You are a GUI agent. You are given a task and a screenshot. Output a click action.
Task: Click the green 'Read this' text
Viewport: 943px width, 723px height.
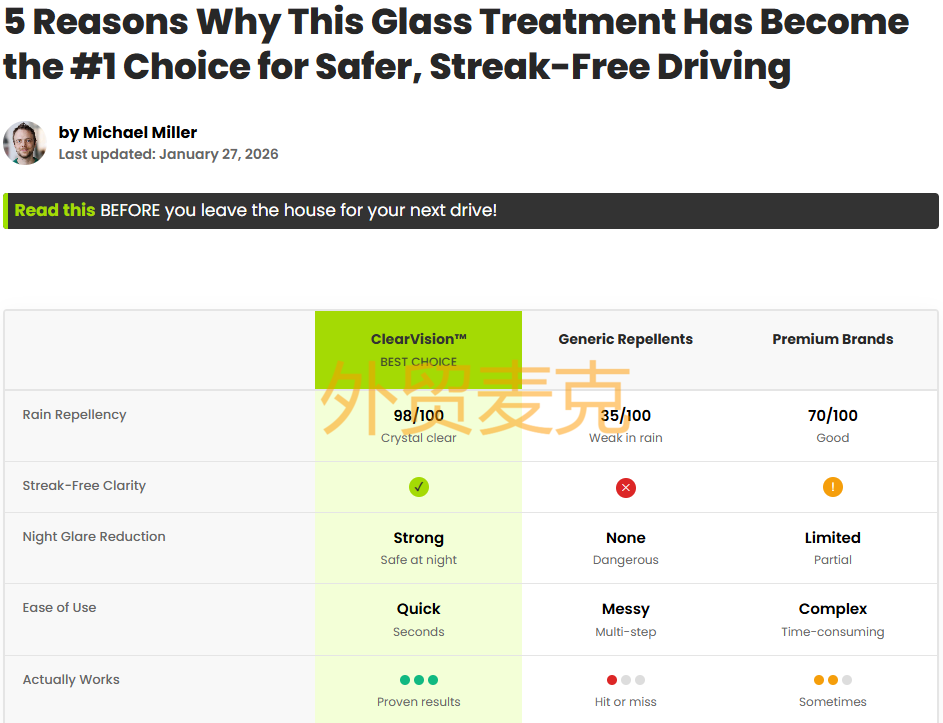[x=55, y=210]
